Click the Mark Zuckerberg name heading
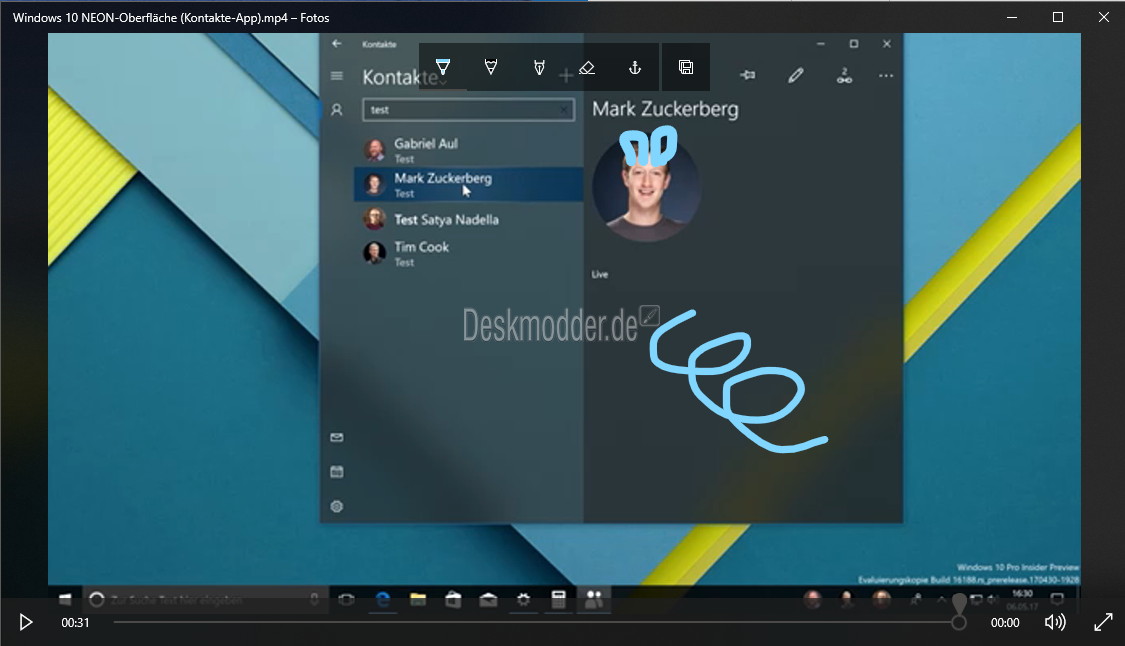1125x646 pixels. coord(665,109)
